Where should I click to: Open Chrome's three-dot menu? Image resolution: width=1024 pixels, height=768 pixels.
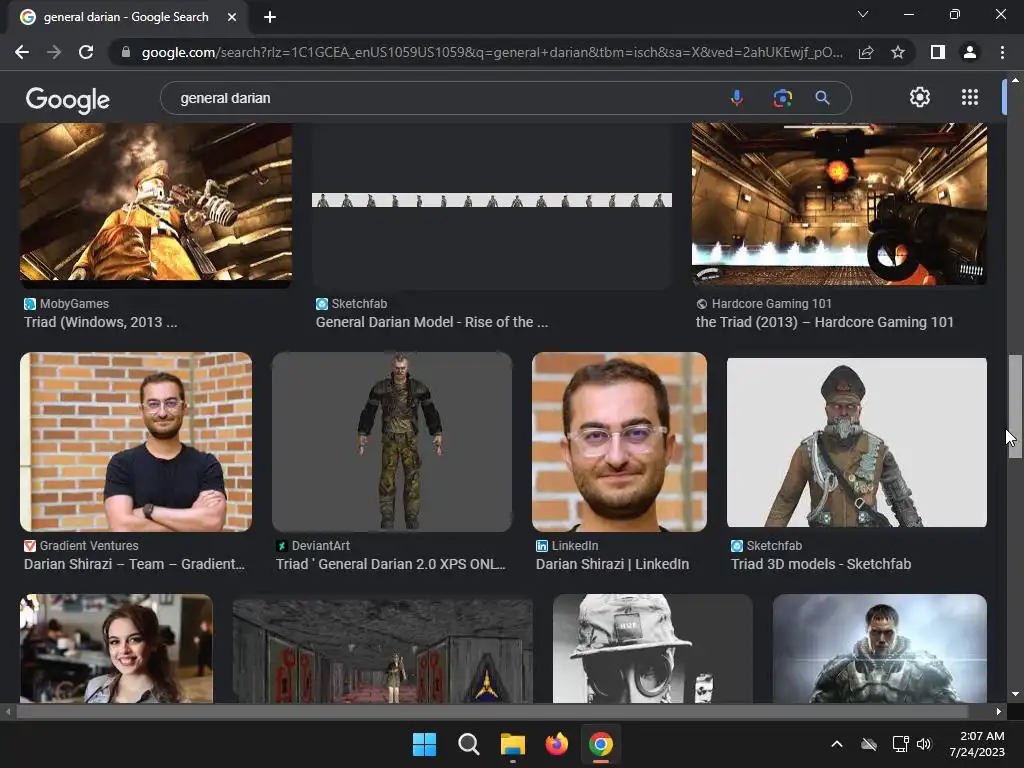point(1002,52)
